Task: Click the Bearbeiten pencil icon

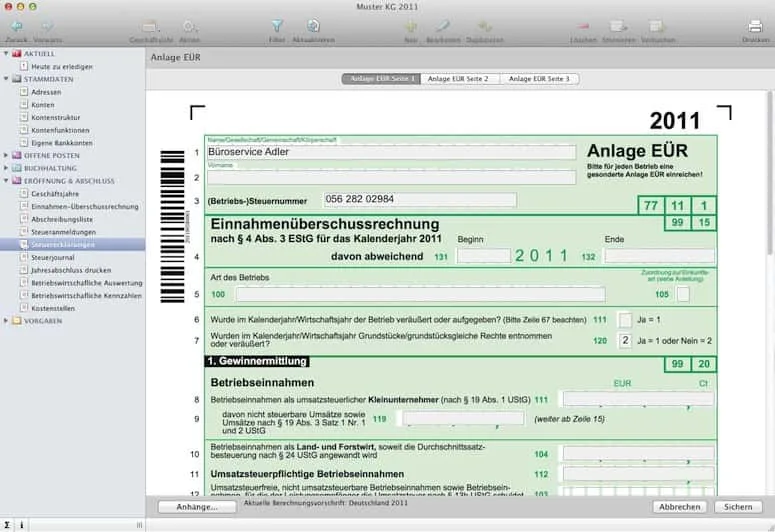Action: [x=443, y=26]
